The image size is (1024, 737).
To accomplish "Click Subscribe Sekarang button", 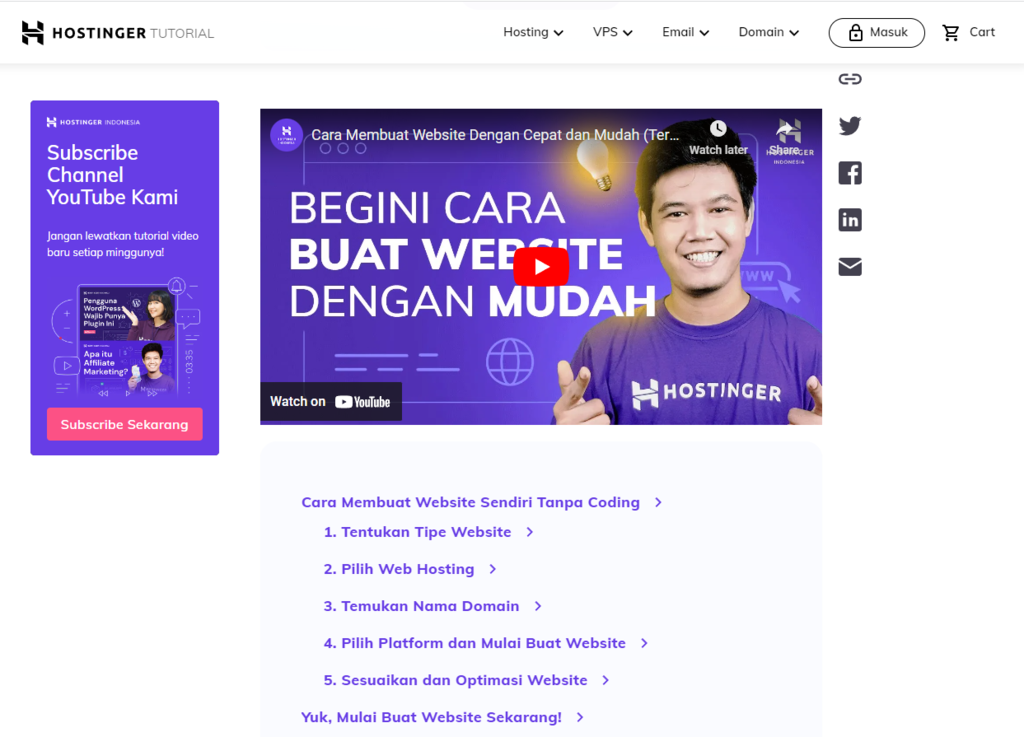I will tap(125, 424).
